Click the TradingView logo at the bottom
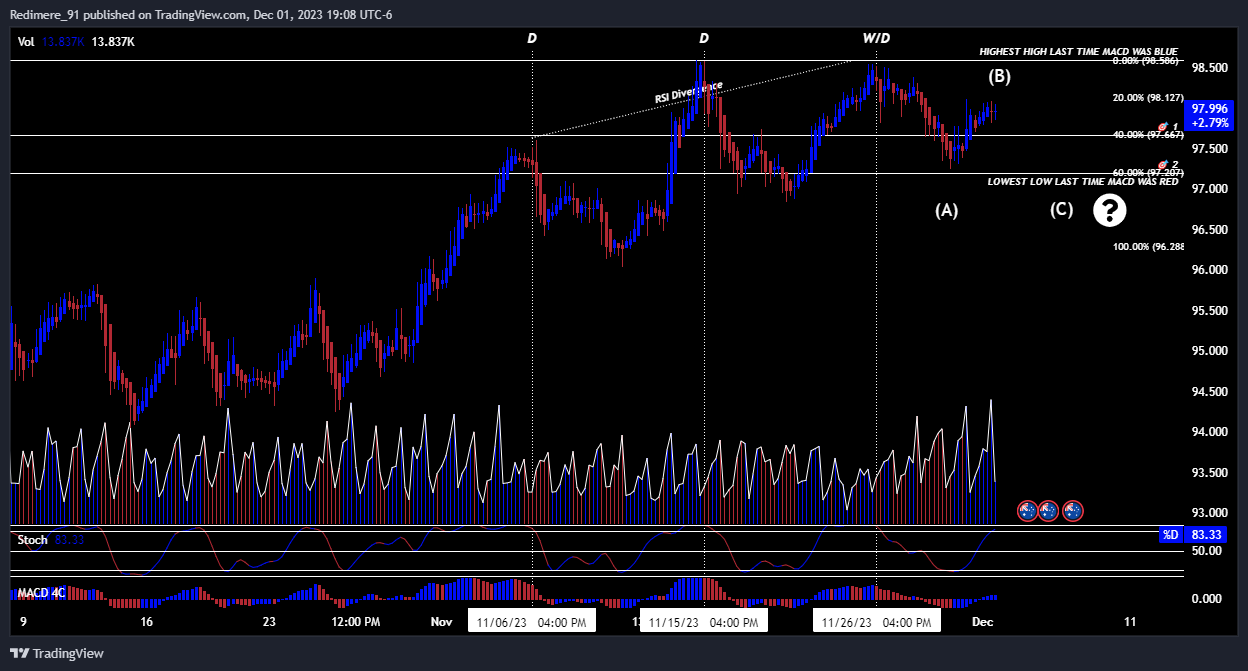The width and height of the screenshot is (1248, 671). tap(57, 653)
